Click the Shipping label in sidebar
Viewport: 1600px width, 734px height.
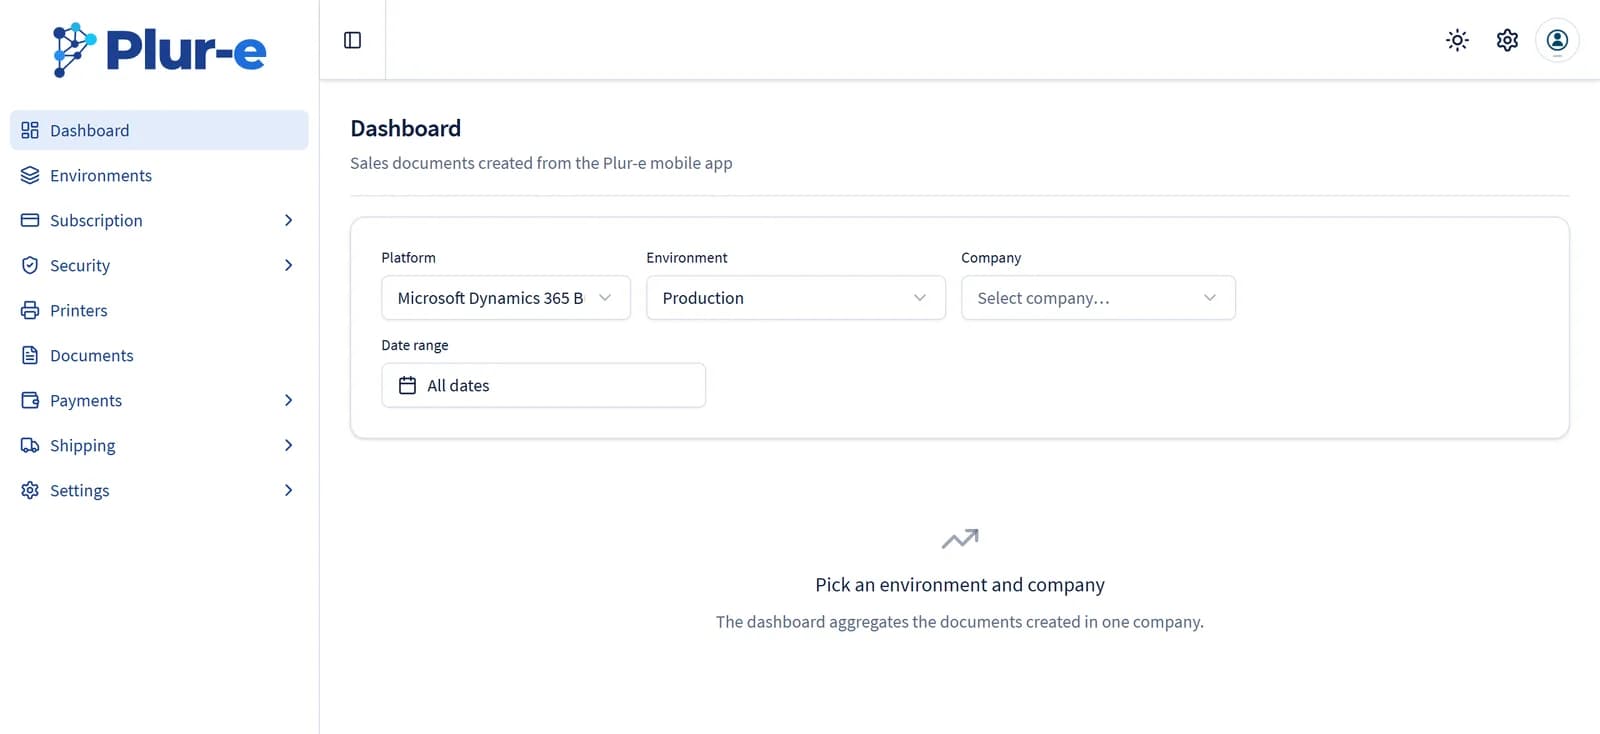[x=83, y=446]
